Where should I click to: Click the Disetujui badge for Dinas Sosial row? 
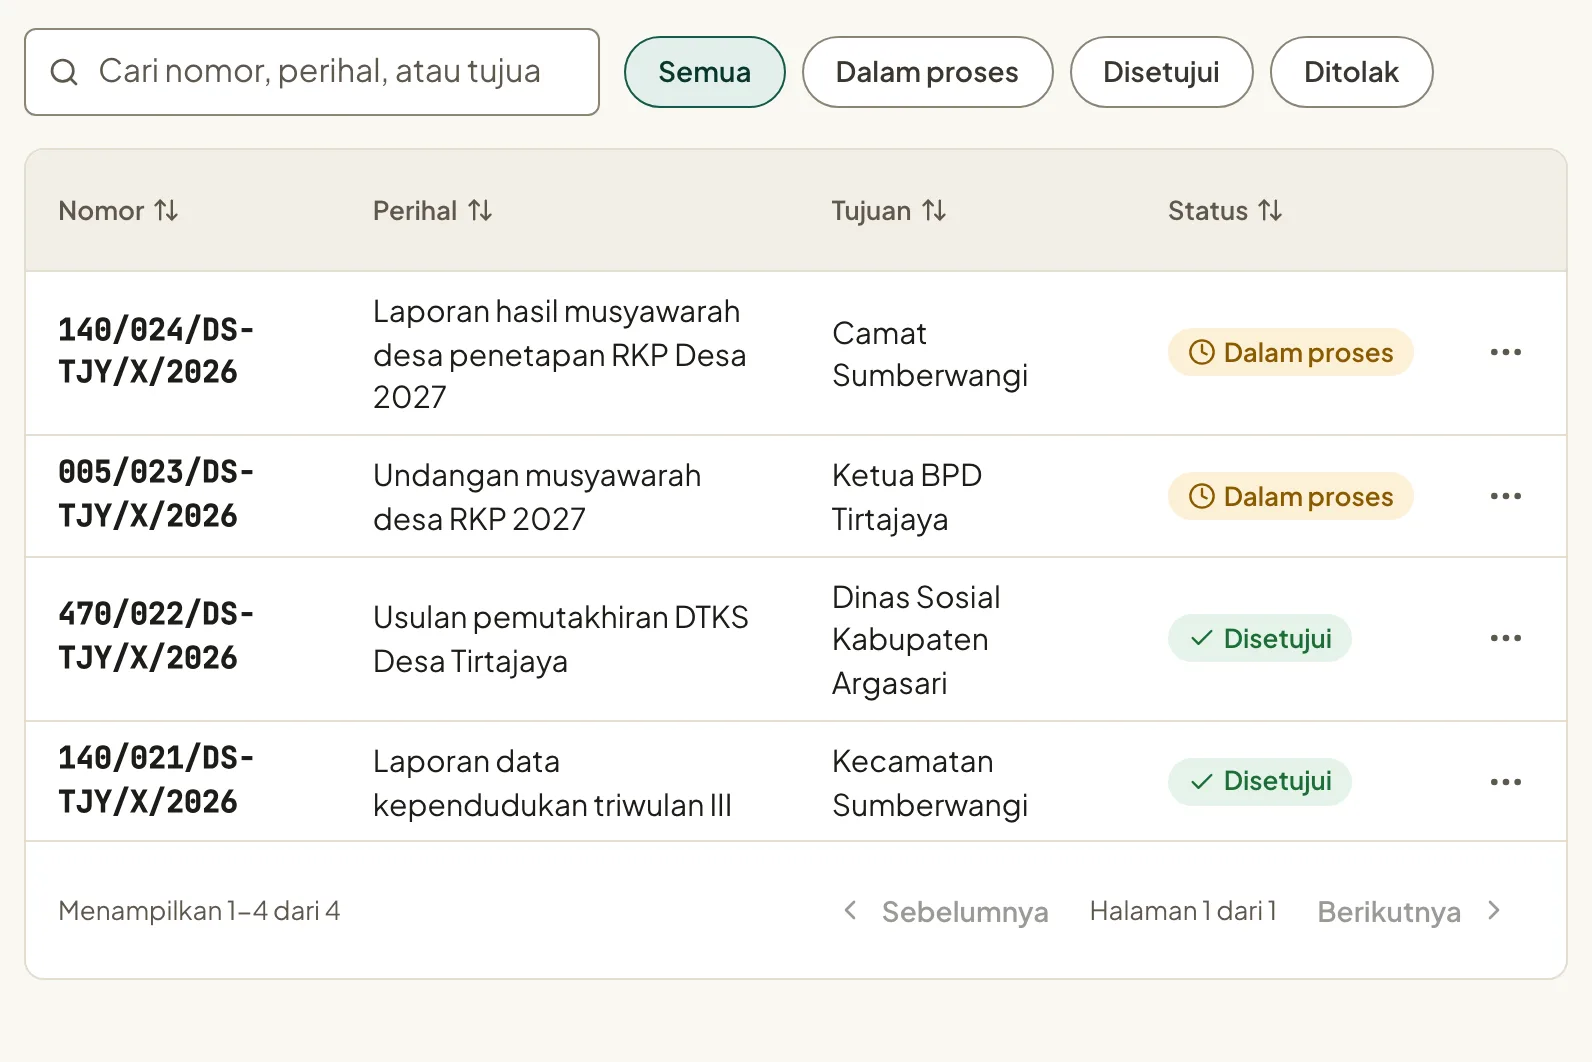1260,638
